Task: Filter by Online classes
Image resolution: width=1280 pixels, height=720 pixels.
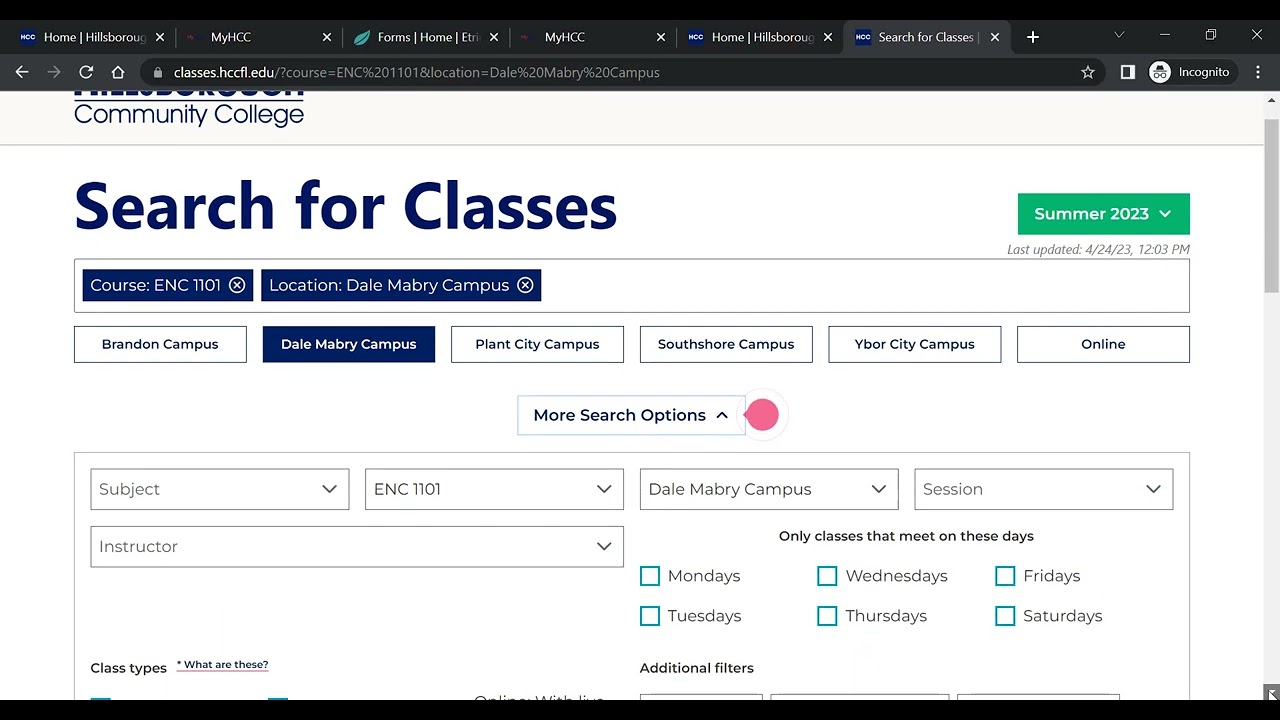Action: pyautogui.click(x=1103, y=344)
